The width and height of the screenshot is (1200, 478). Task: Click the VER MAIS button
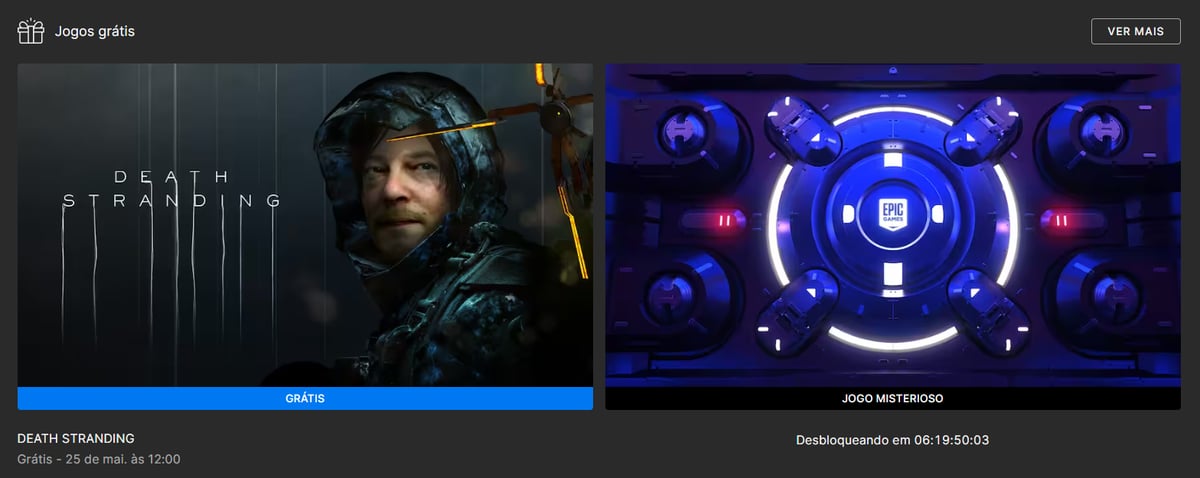[1136, 31]
